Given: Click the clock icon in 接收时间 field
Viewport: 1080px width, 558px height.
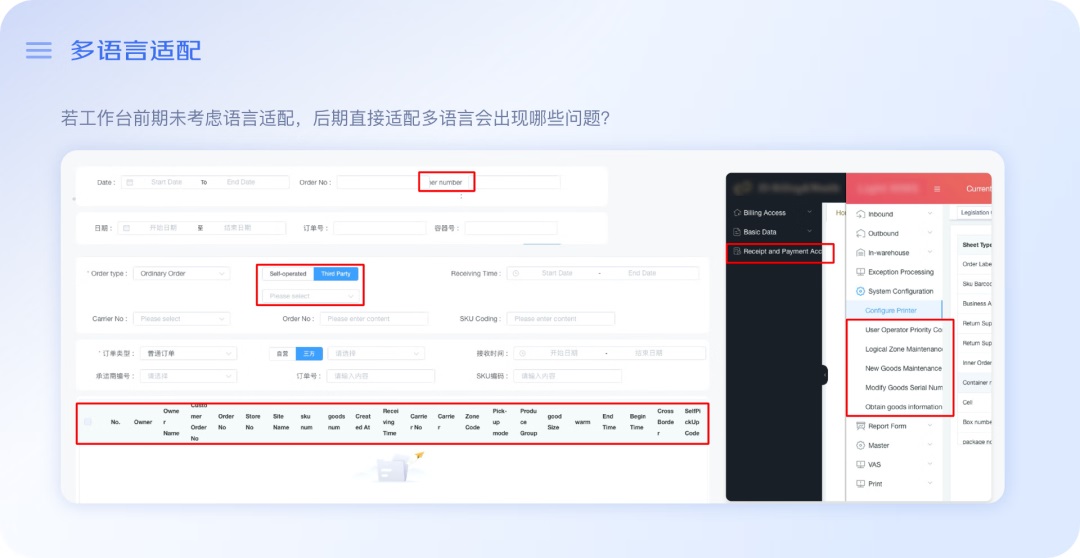Looking at the screenshot, I should [523, 353].
